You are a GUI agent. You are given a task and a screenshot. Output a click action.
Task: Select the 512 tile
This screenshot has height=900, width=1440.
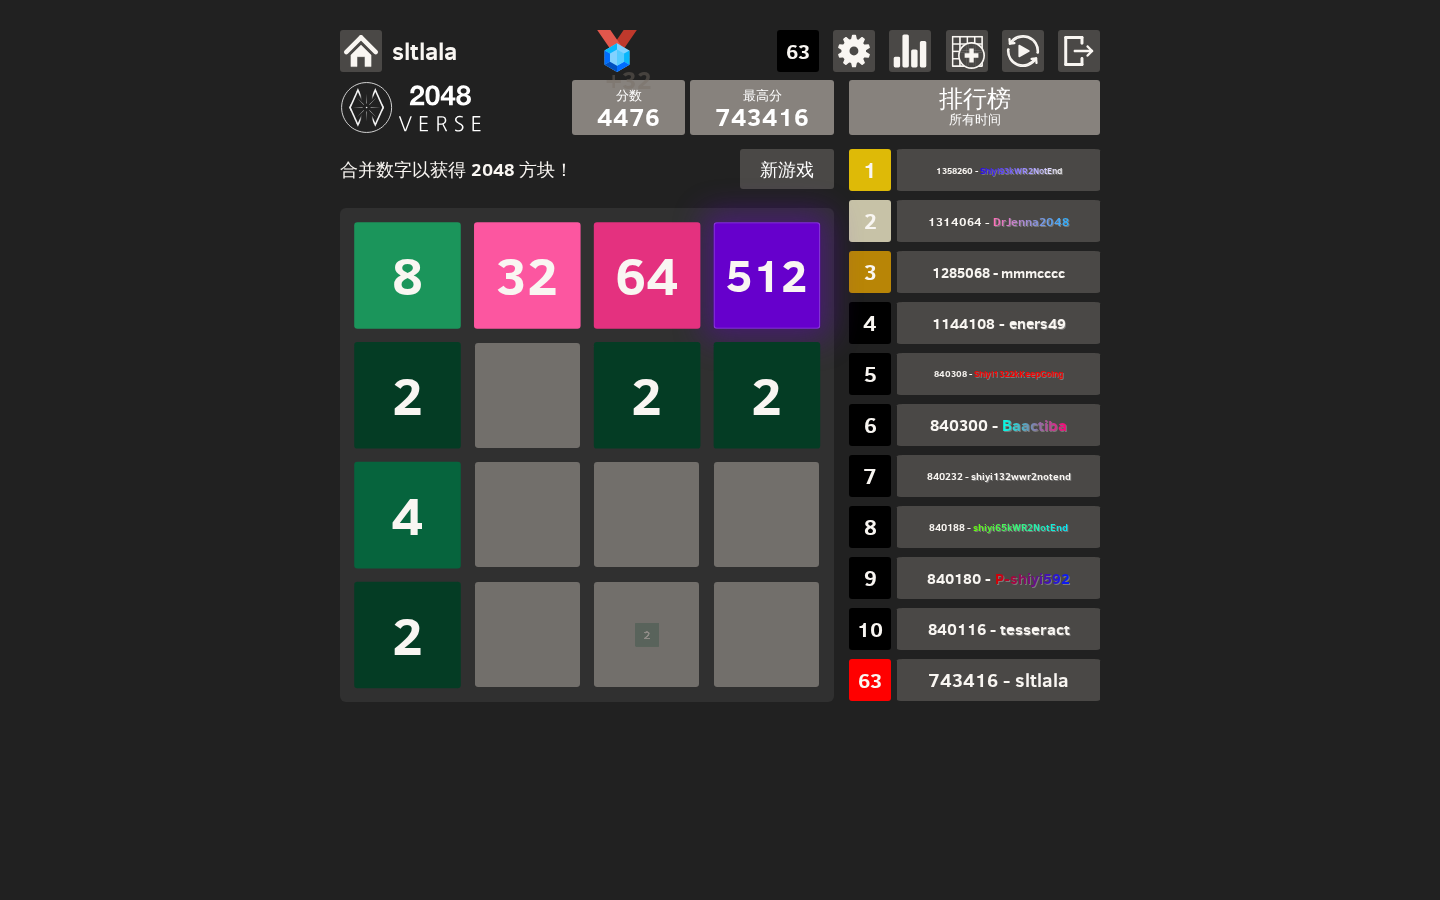click(767, 275)
